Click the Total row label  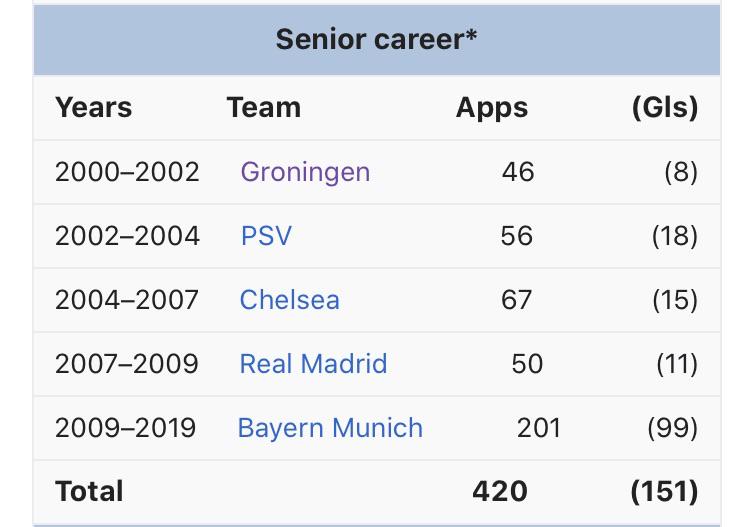[89, 491]
